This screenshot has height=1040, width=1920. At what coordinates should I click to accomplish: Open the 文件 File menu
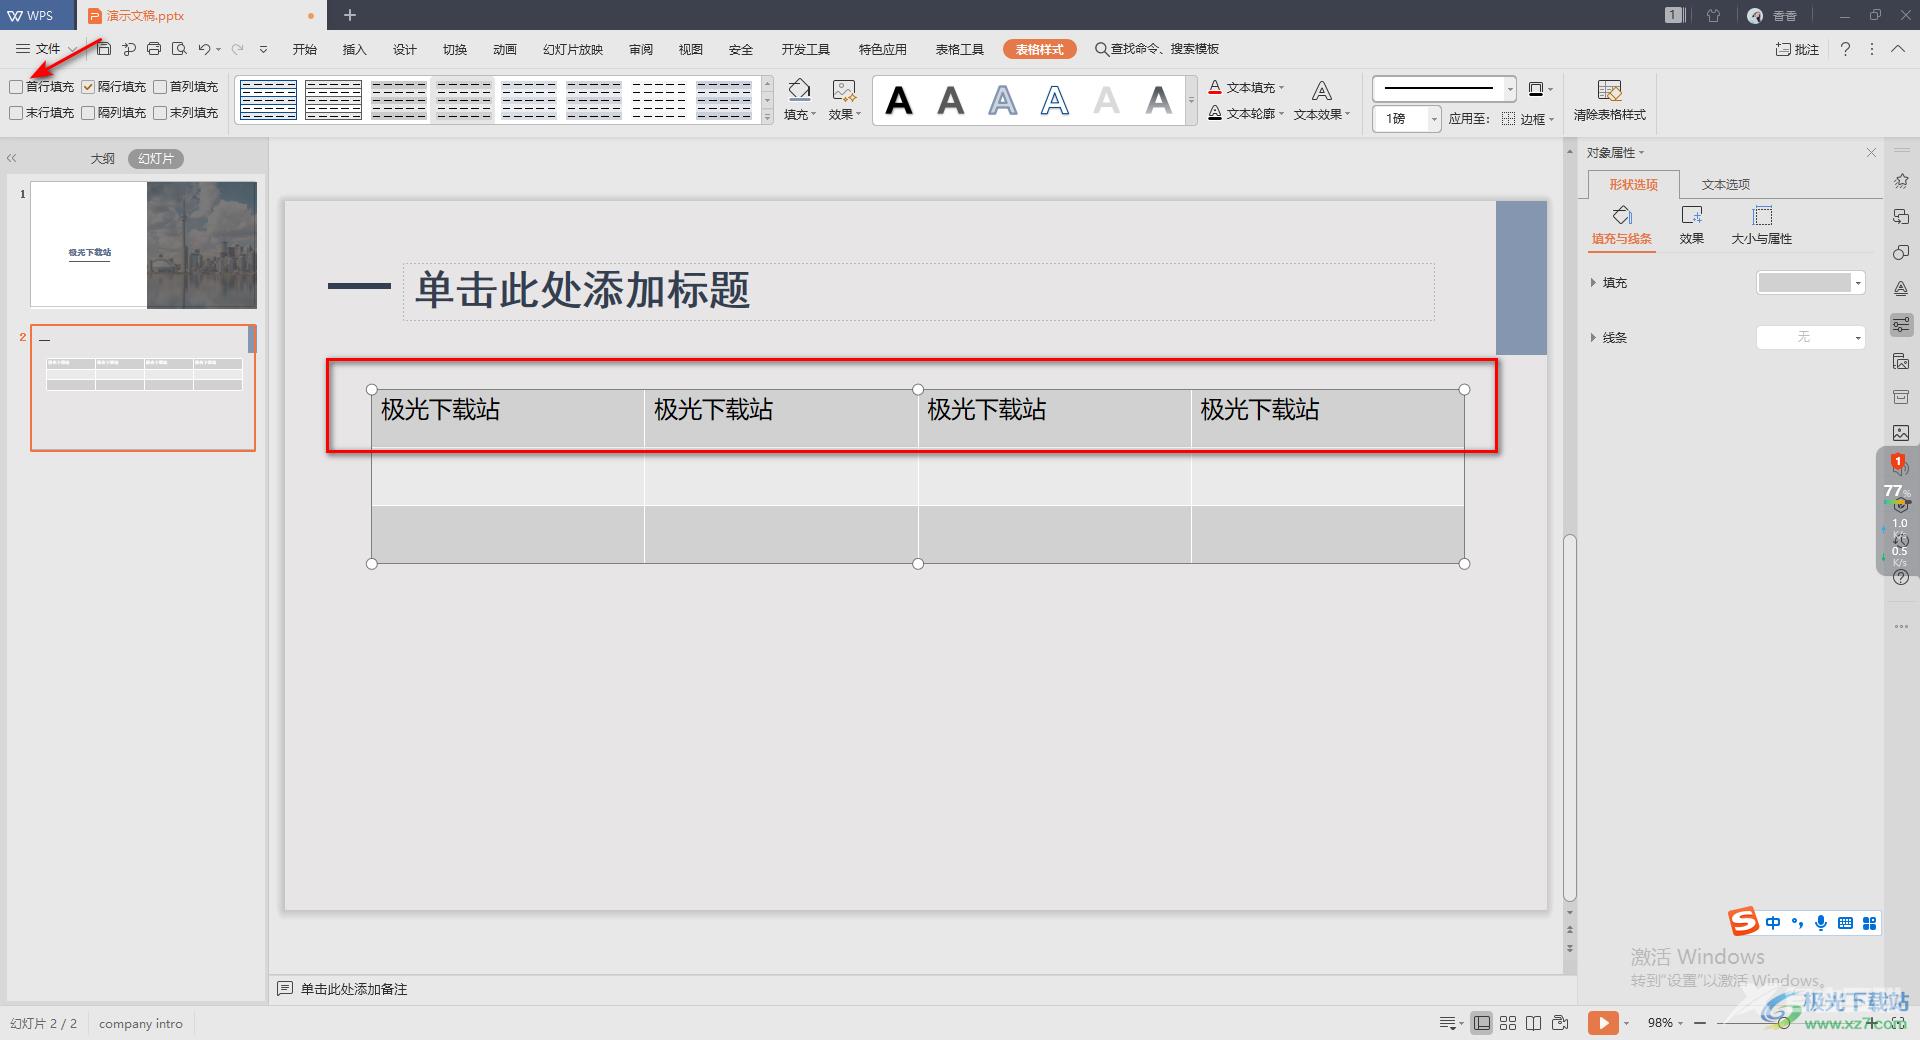click(46, 49)
